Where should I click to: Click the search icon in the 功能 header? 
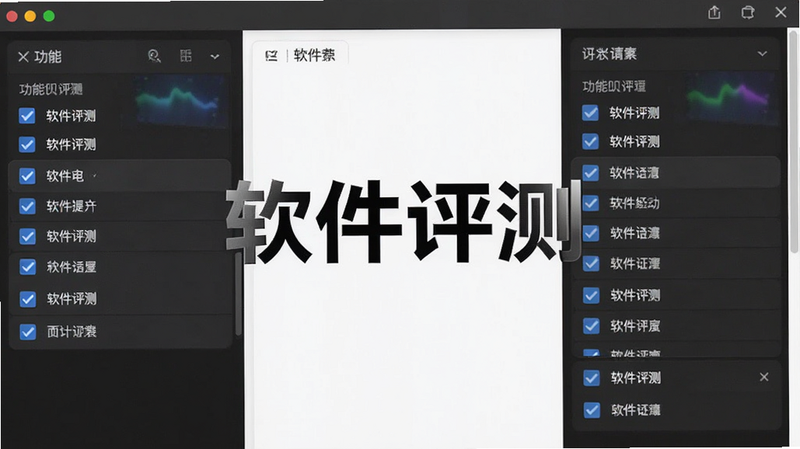pos(154,56)
